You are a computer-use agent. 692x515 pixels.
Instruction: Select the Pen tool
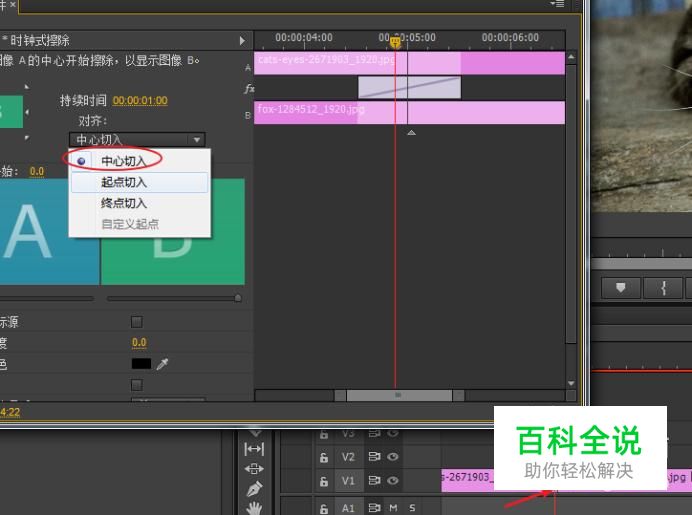[x=254, y=489]
